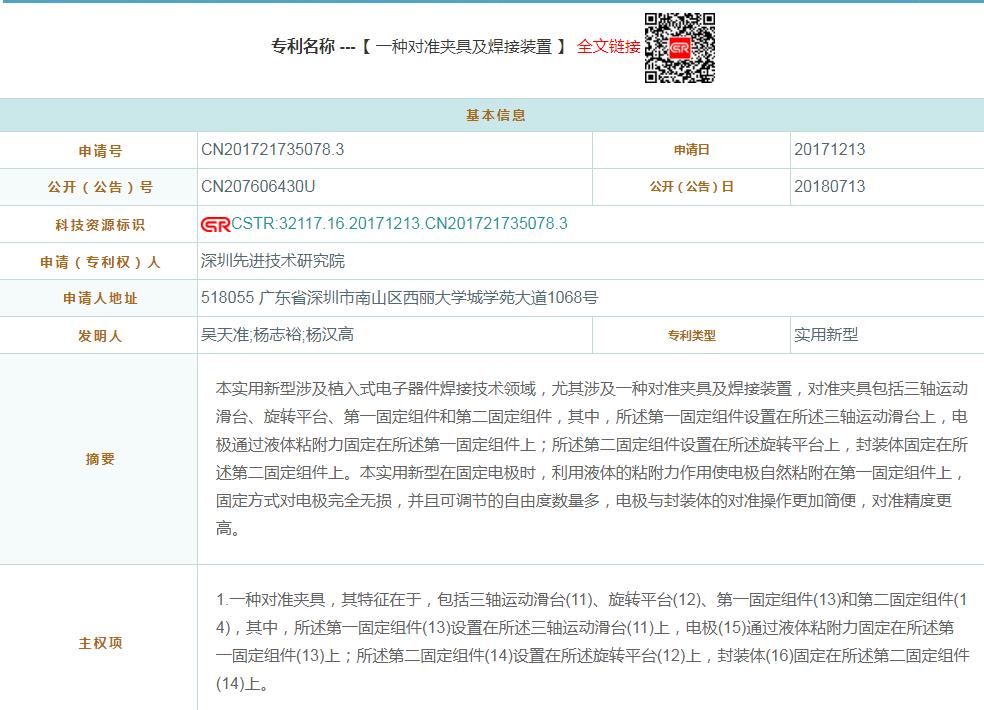Click the application date value 20171213
Viewport: 984px width, 710px height.
tap(830, 150)
